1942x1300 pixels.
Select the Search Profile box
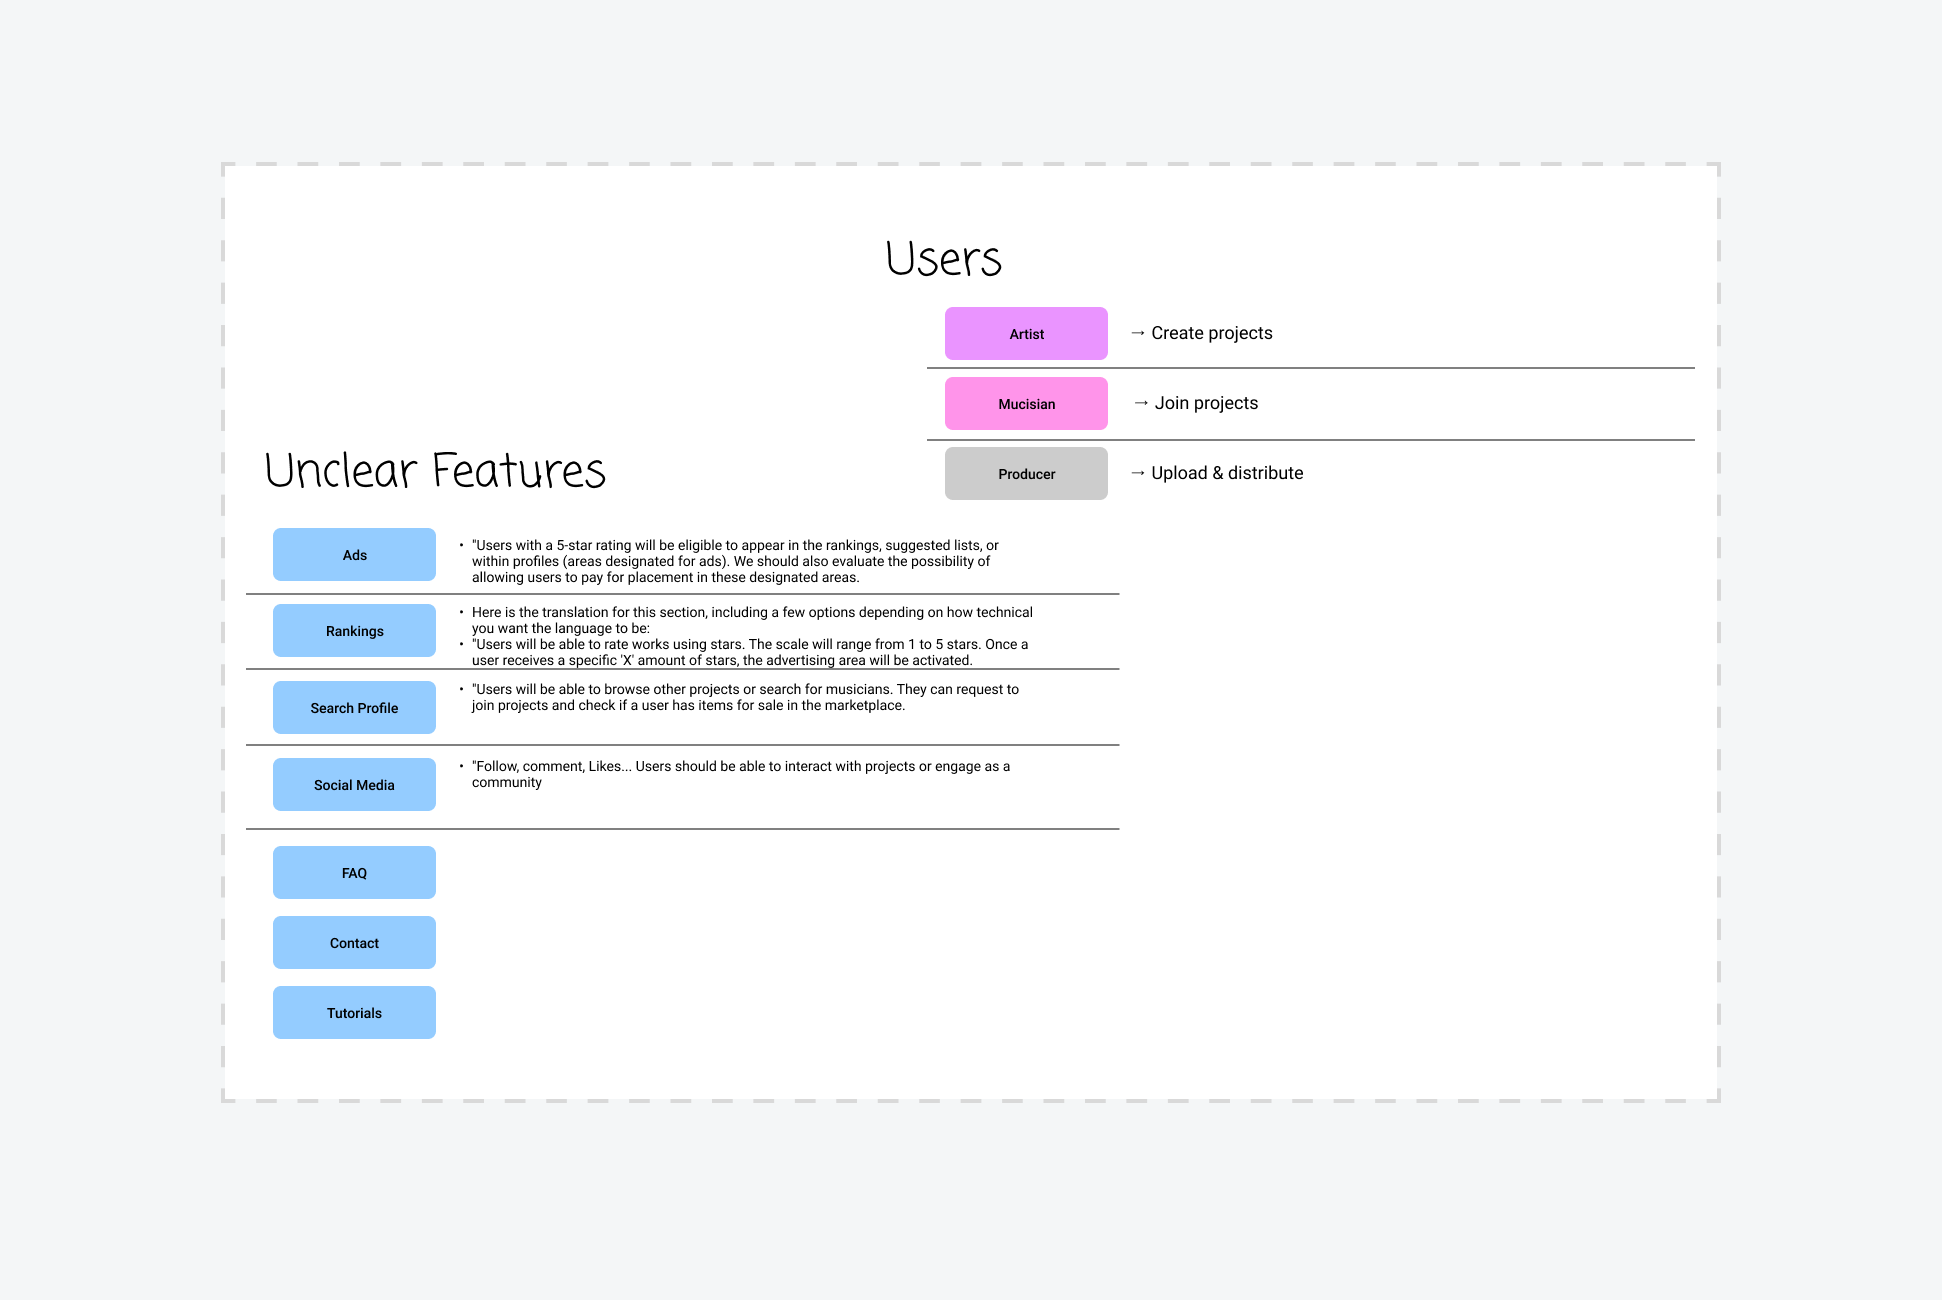[354, 707]
